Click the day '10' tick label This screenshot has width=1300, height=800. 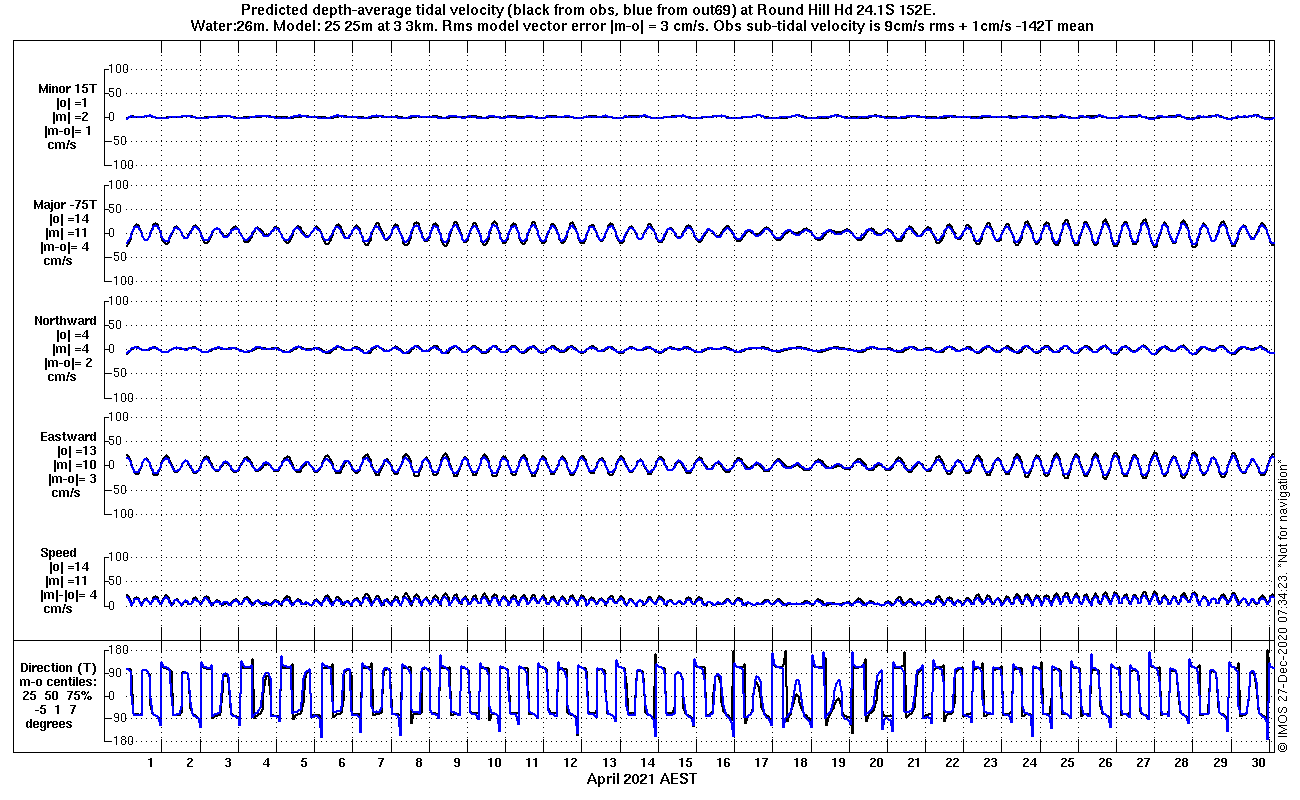(x=494, y=763)
